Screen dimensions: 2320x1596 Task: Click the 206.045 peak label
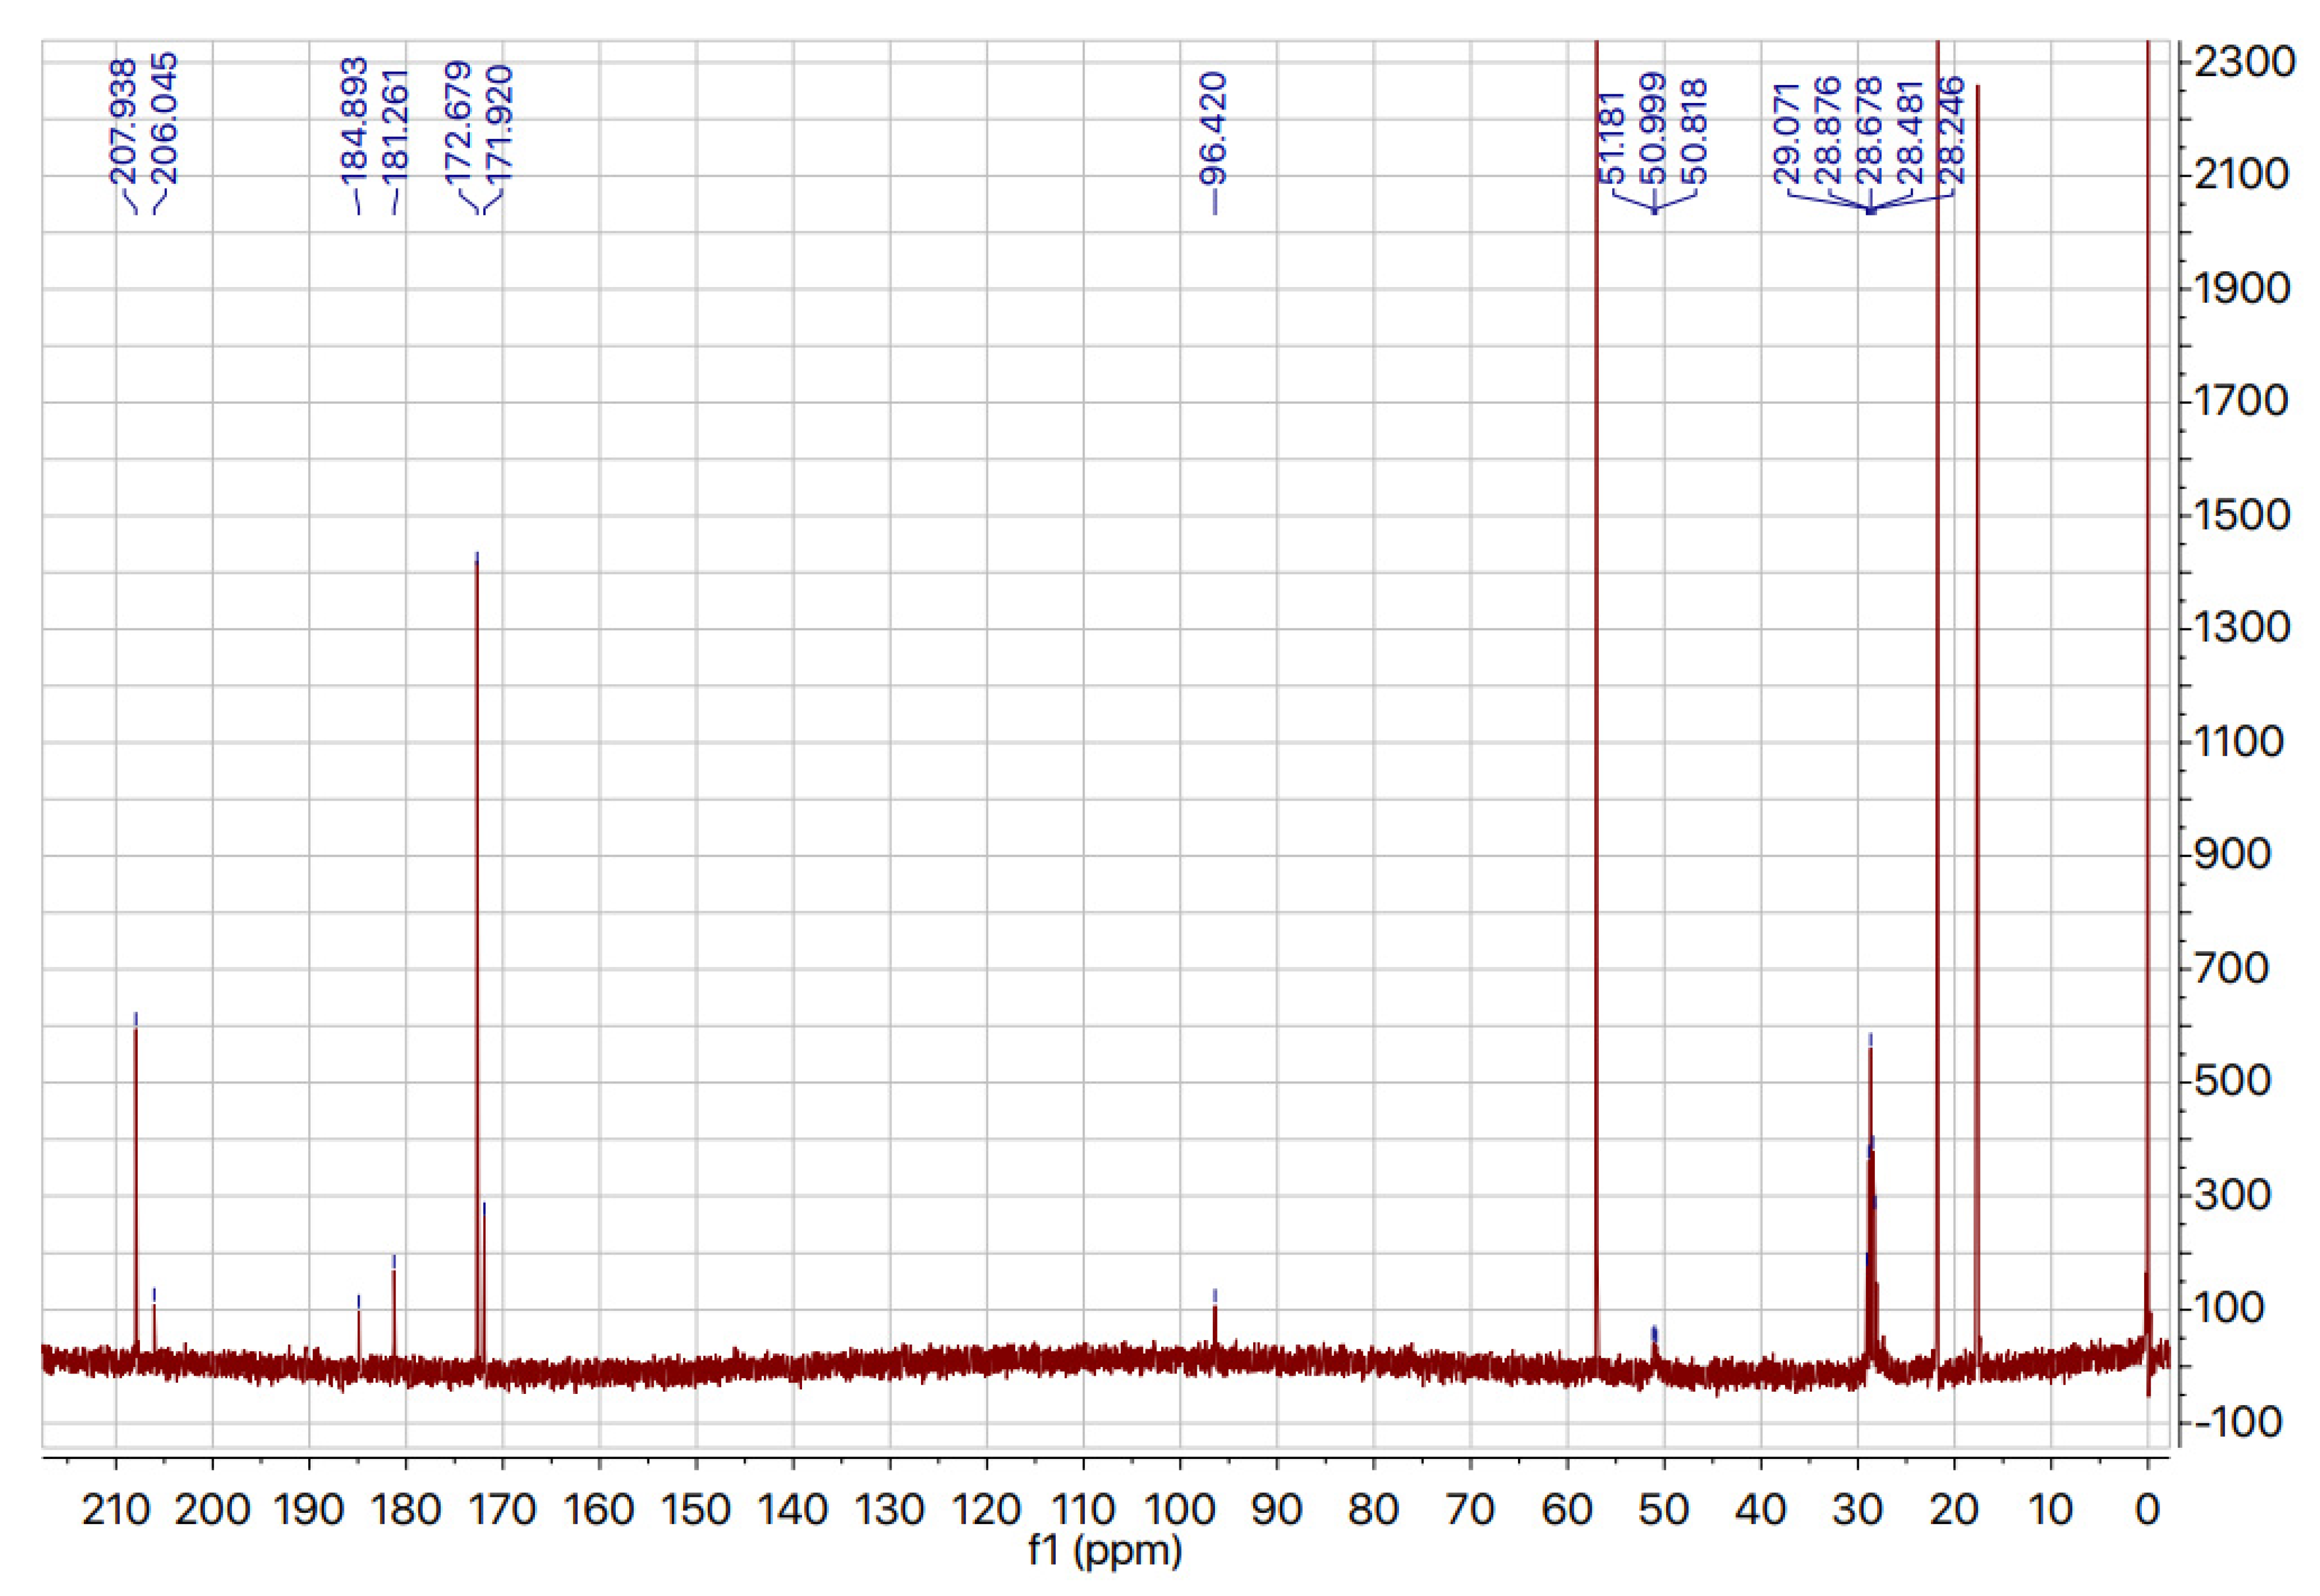coord(163,118)
